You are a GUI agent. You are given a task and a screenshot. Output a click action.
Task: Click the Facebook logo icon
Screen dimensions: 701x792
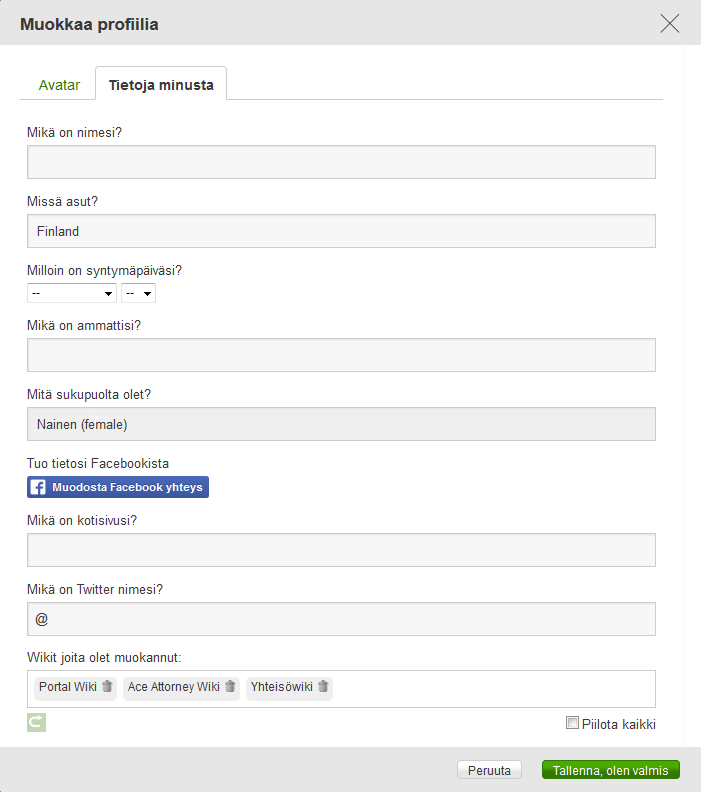pyautogui.click(x=38, y=487)
